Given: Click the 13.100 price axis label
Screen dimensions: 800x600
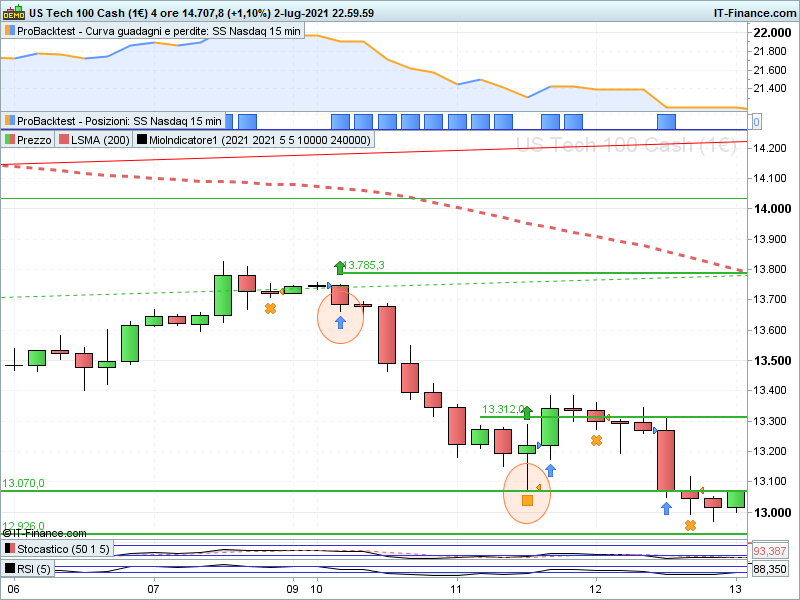Looking at the screenshot, I should coord(770,481).
